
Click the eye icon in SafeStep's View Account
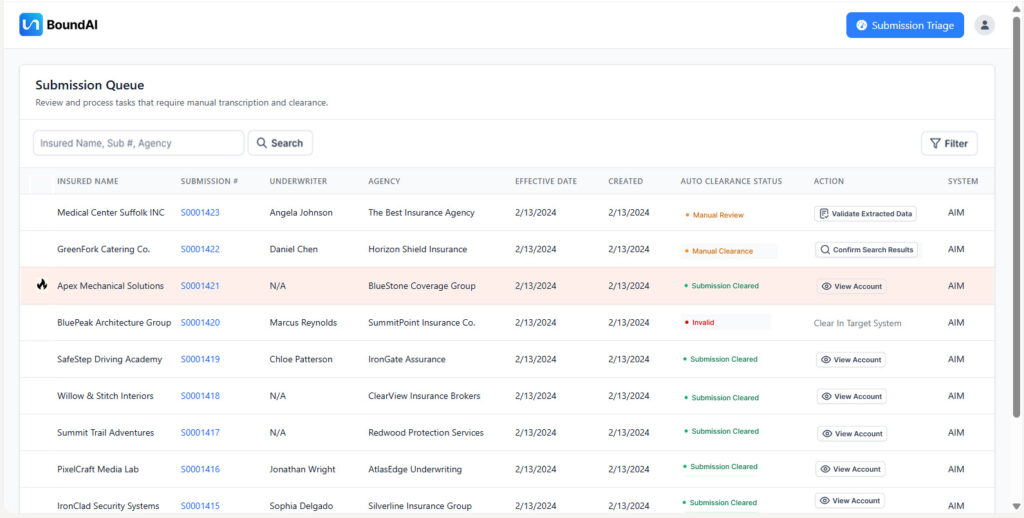tap(826, 360)
